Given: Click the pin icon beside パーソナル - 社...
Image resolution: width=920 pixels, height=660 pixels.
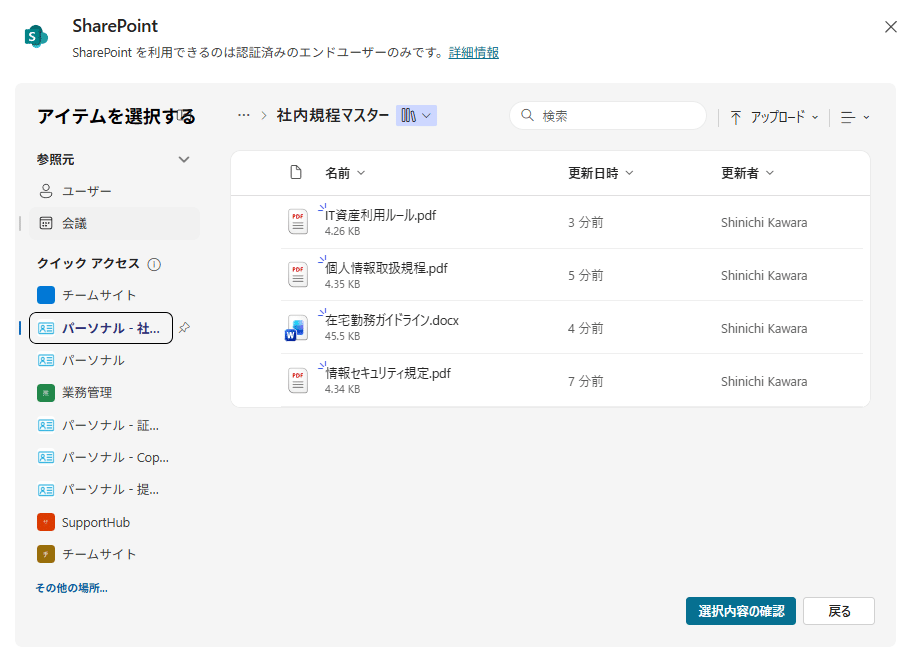Looking at the screenshot, I should point(185,327).
